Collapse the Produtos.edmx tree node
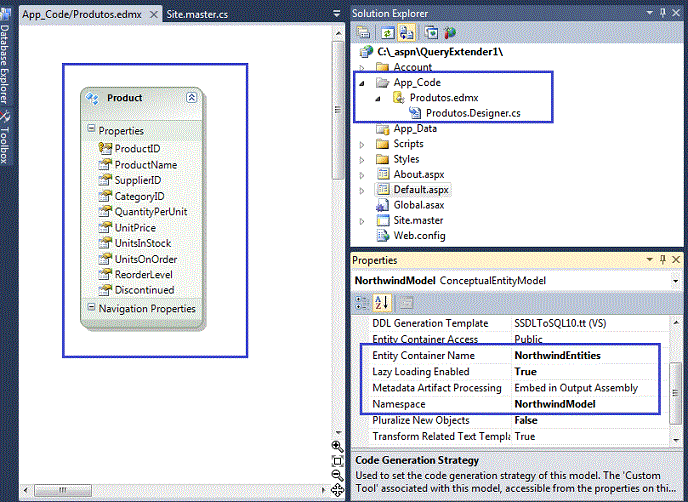The height and width of the screenshot is (502, 688). (x=378, y=98)
